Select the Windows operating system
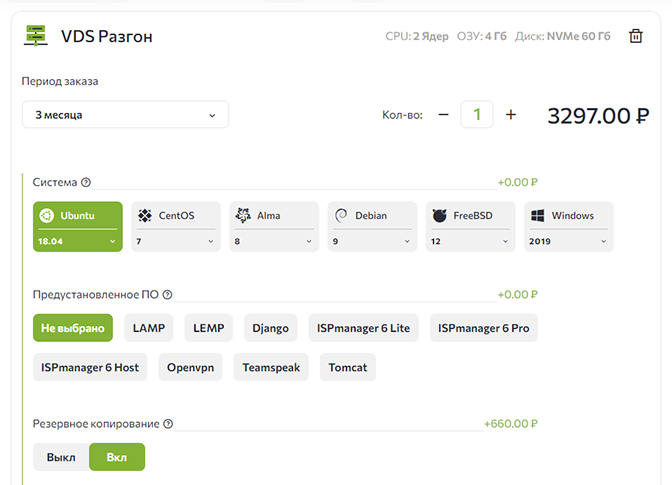 coord(570,216)
